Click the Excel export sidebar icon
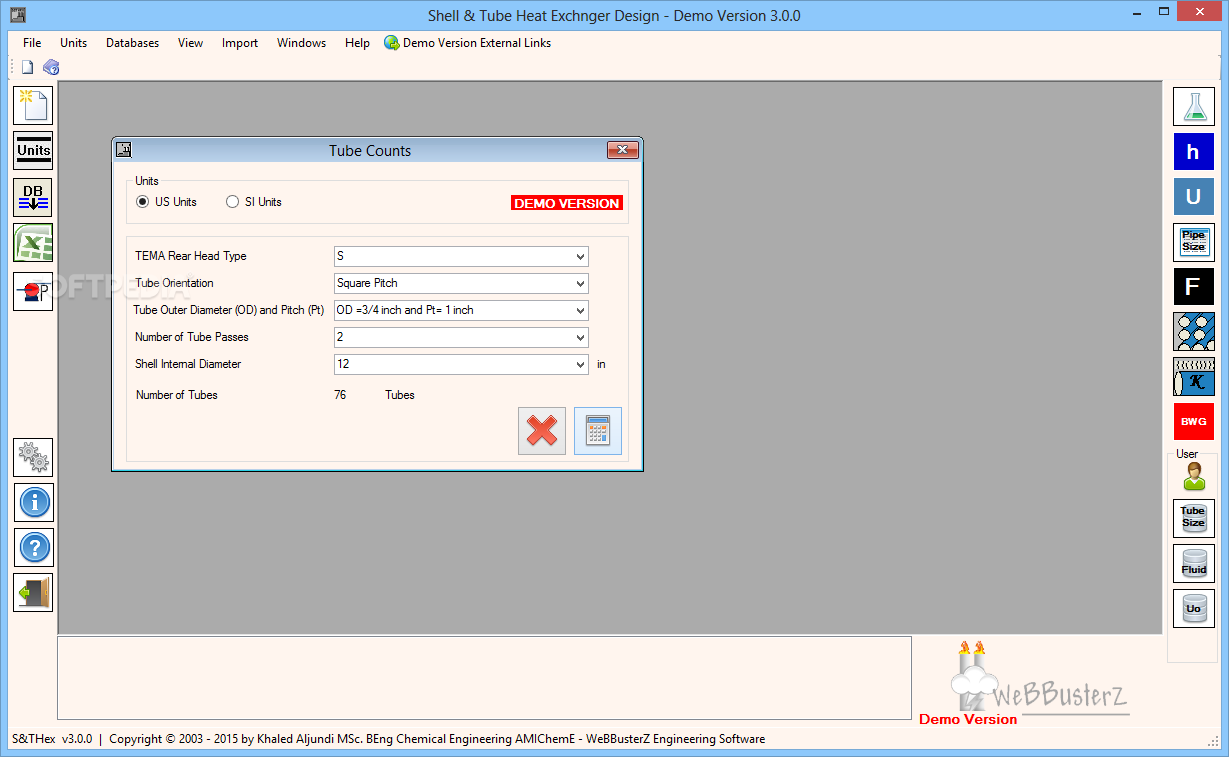This screenshot has width=1229, height=757. click(x=33, y=243)
